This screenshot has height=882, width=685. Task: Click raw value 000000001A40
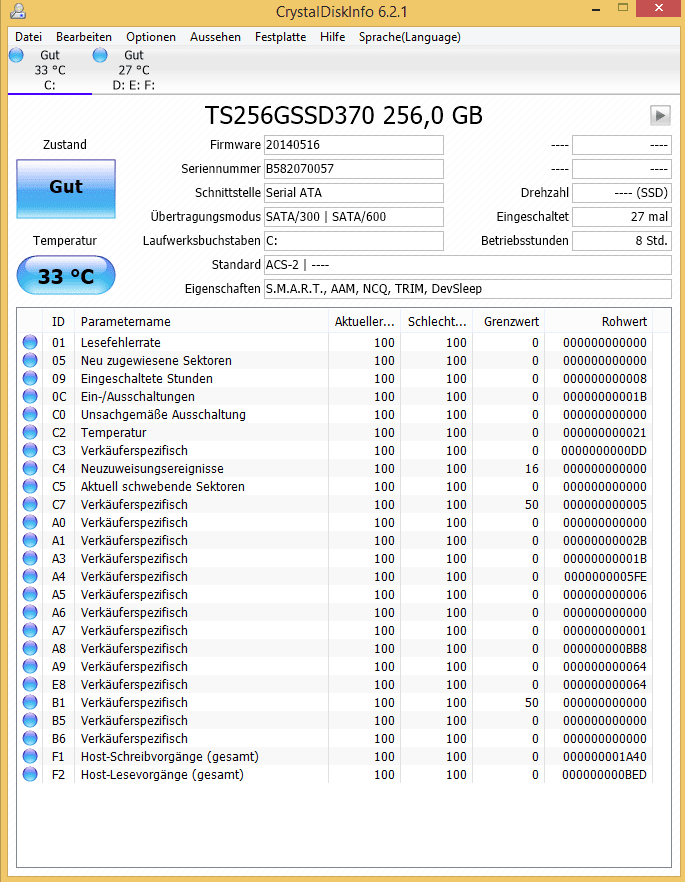click(605, 757)
